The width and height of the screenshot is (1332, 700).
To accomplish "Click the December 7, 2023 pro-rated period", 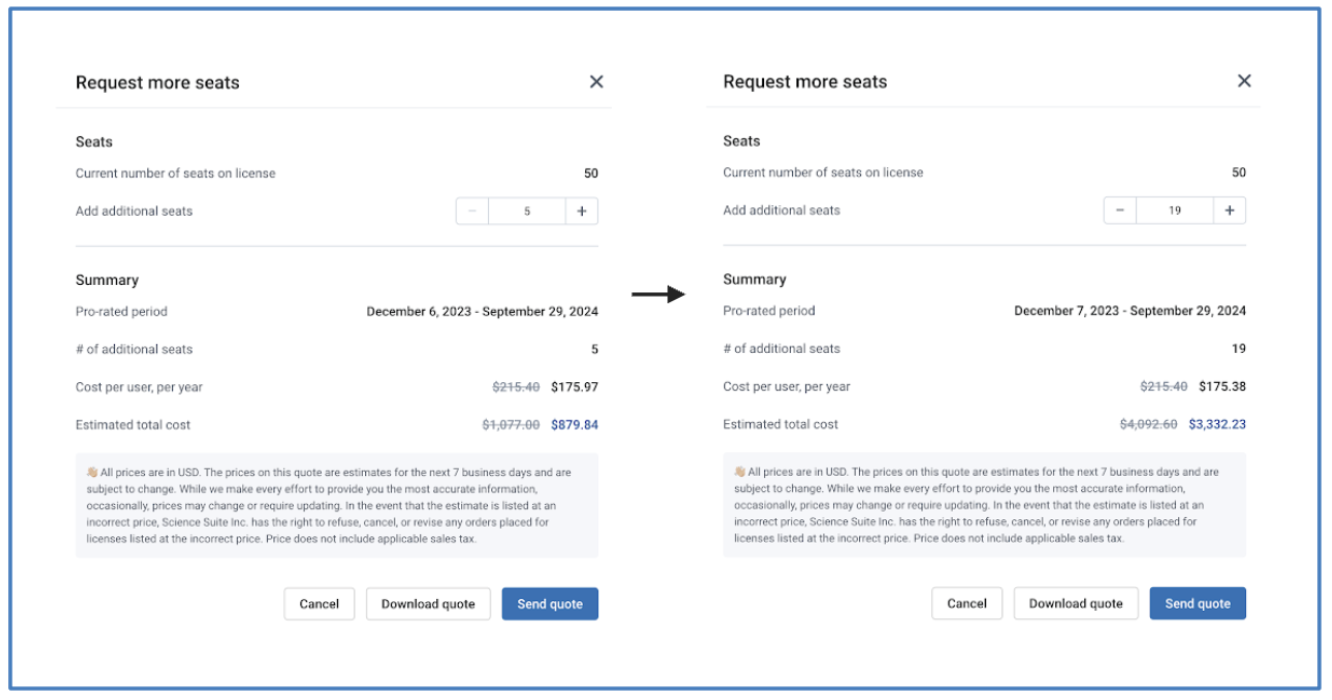I will coord(1130,311).
